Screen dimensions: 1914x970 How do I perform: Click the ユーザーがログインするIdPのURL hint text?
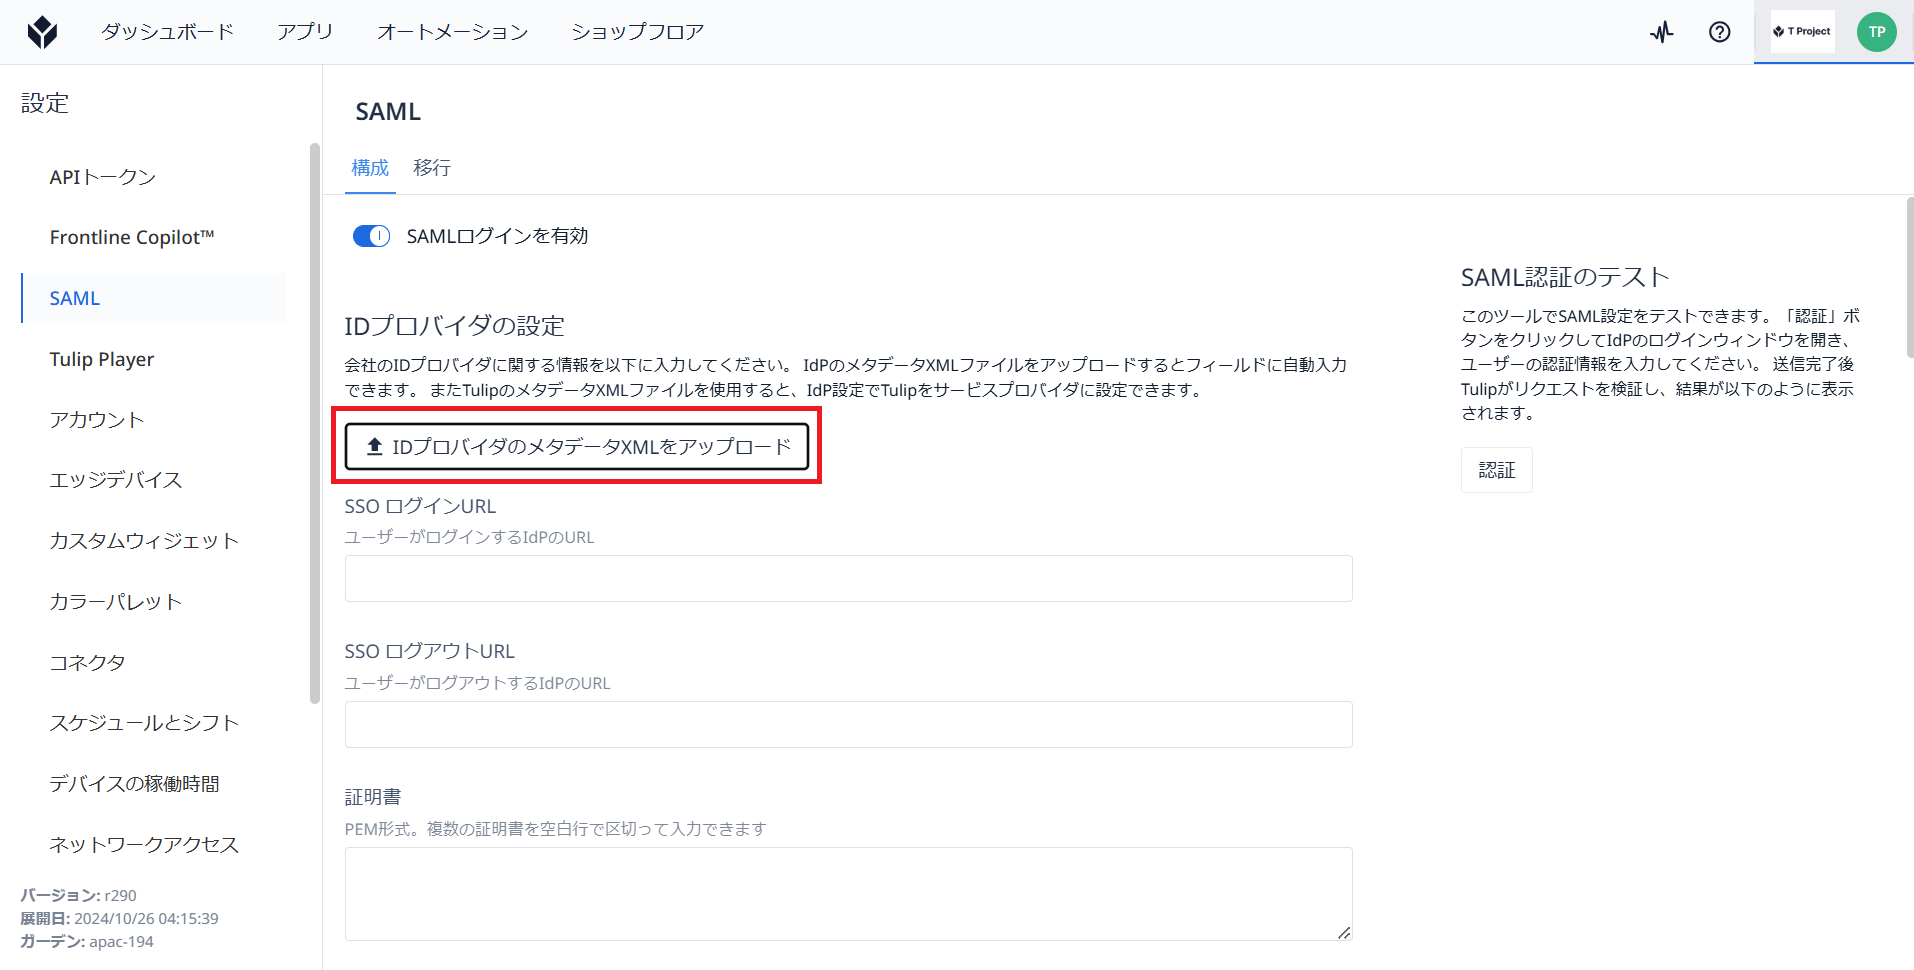point(470,538)
